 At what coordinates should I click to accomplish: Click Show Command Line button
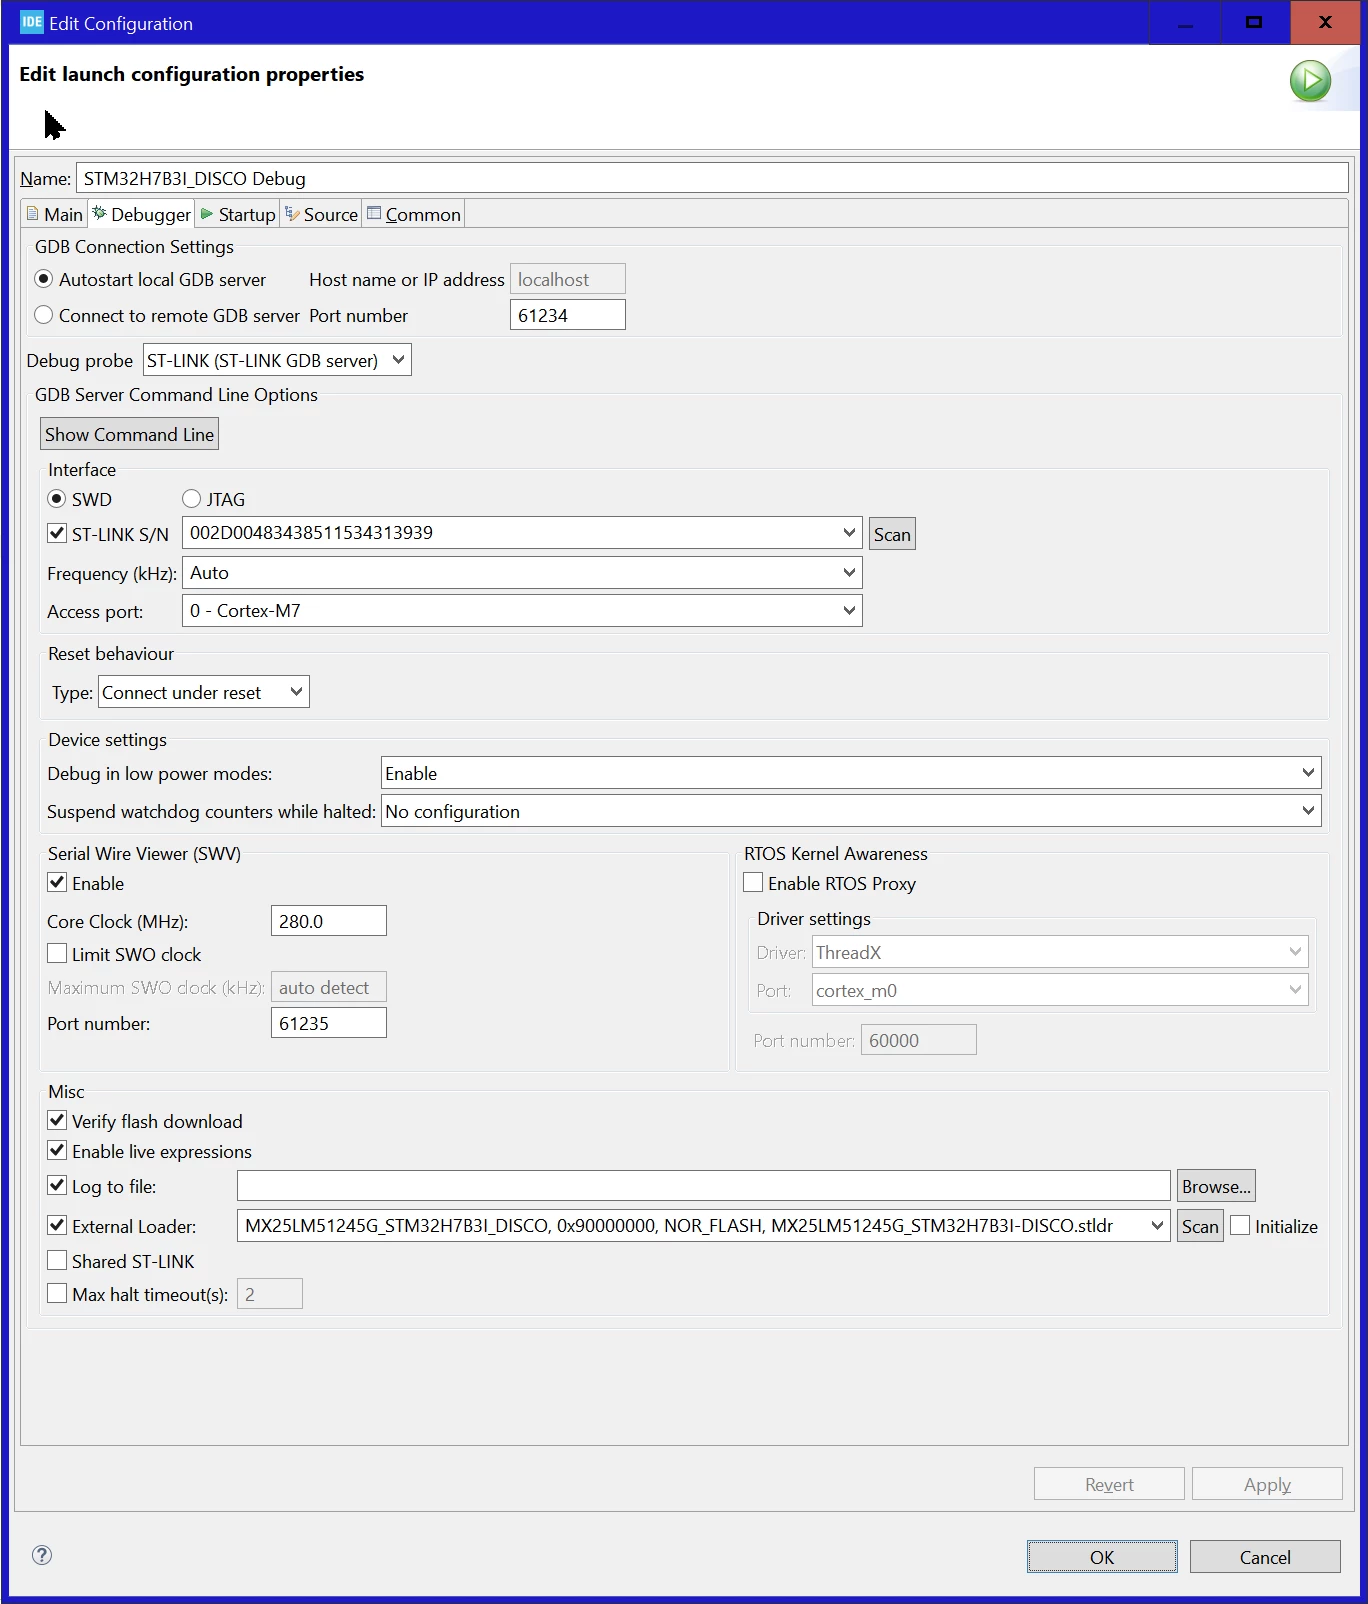pyautogui.click(x=129, y=434)
